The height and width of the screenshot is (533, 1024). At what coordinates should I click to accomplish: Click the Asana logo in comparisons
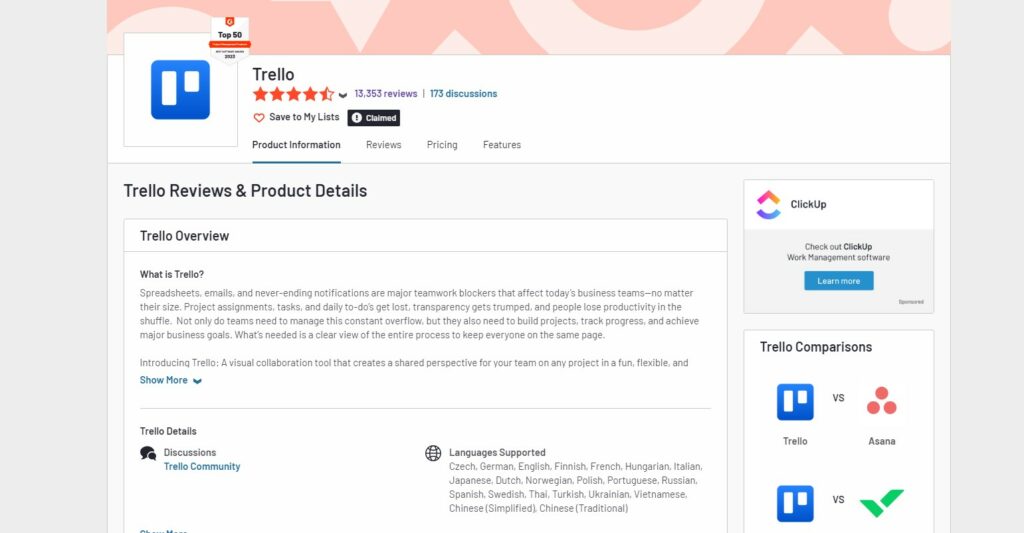(881, 401)
